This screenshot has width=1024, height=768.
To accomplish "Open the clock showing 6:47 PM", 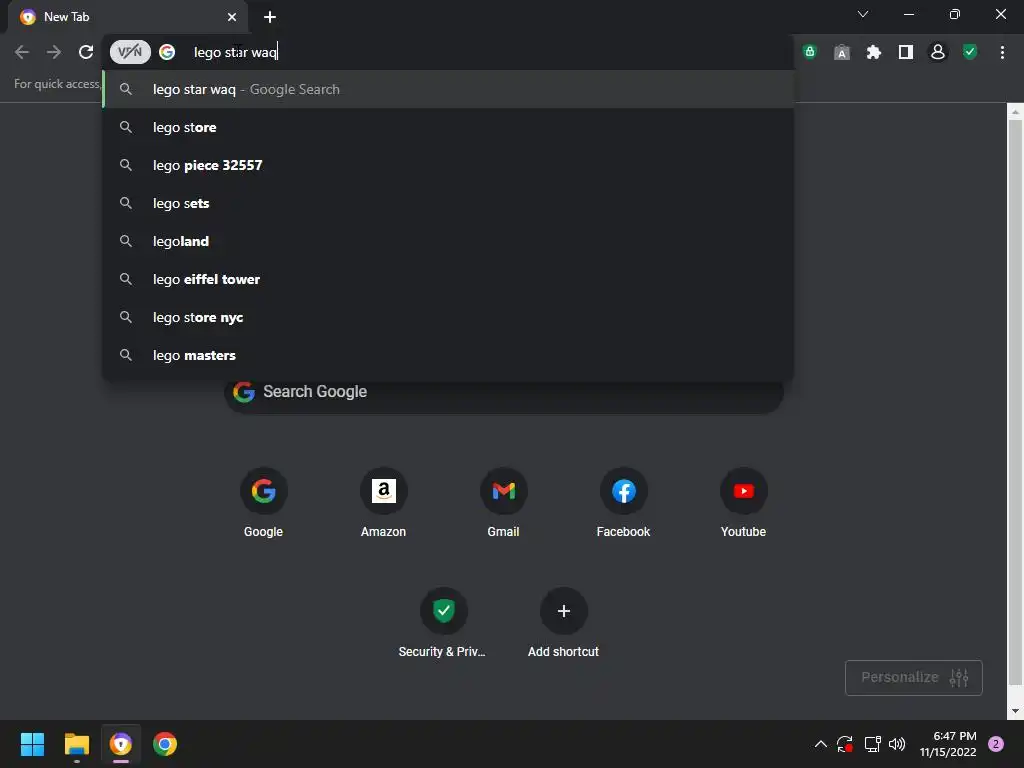I will 948,744.
